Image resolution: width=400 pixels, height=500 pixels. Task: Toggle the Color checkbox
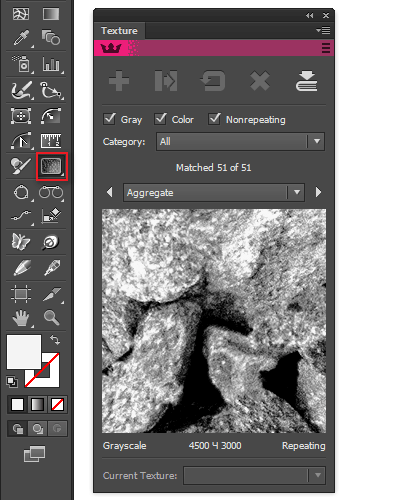pos(160,119)
